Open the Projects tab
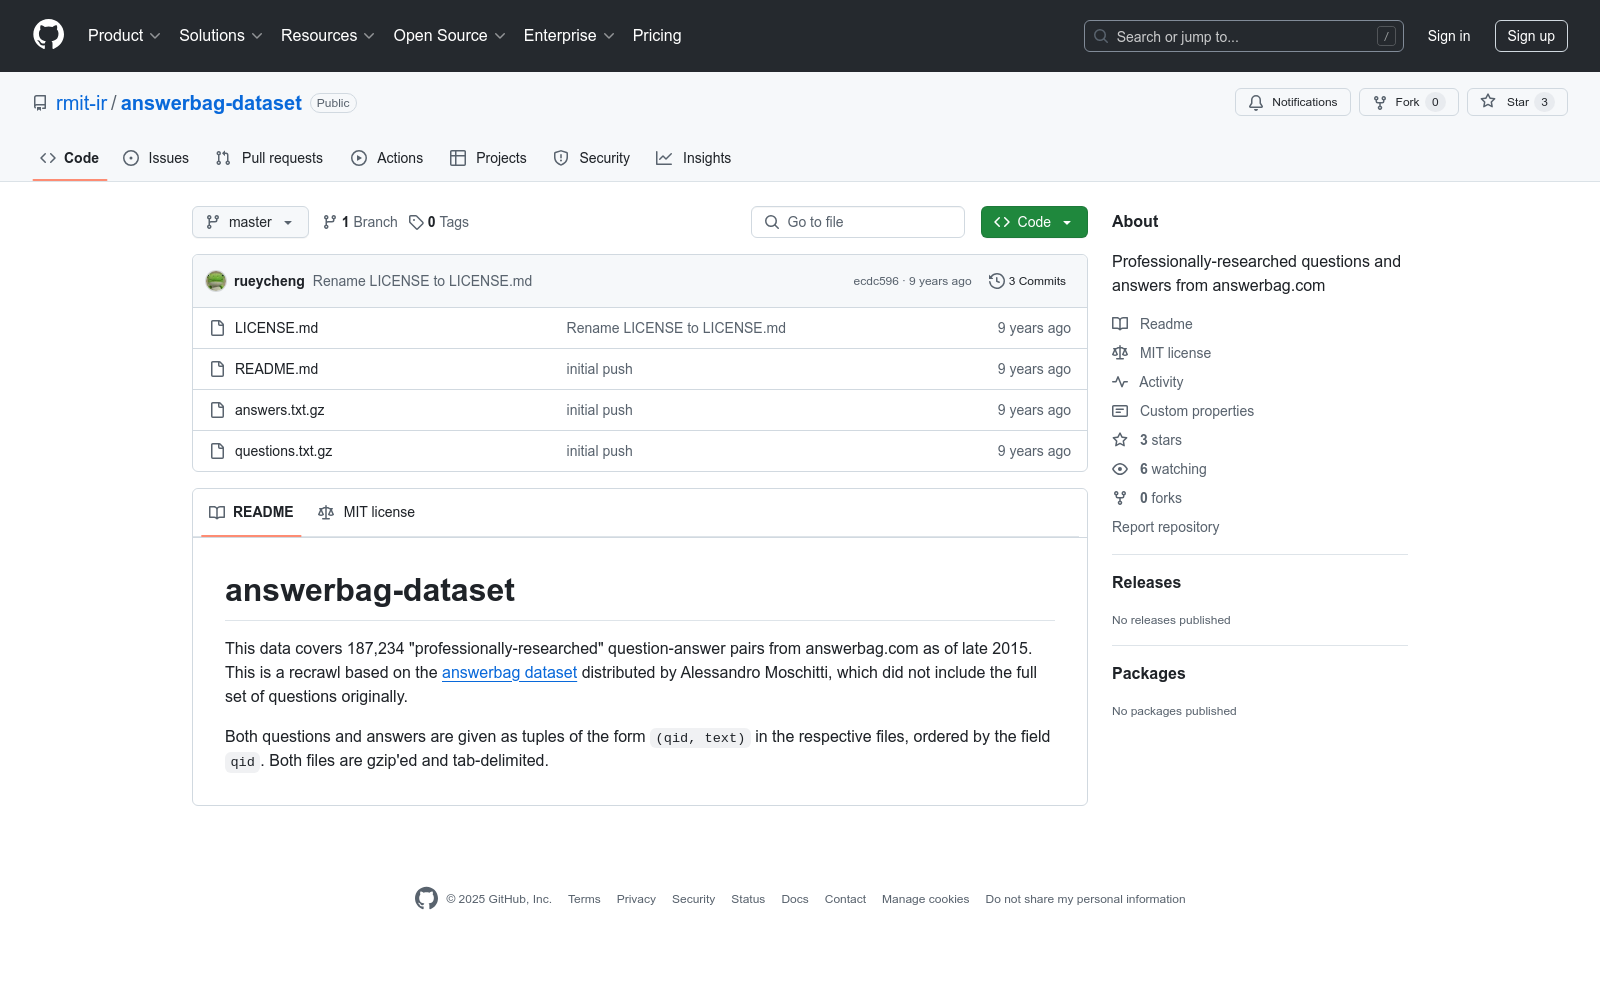The width and height of the screenshot is (1600, 1000). point(488,158)
